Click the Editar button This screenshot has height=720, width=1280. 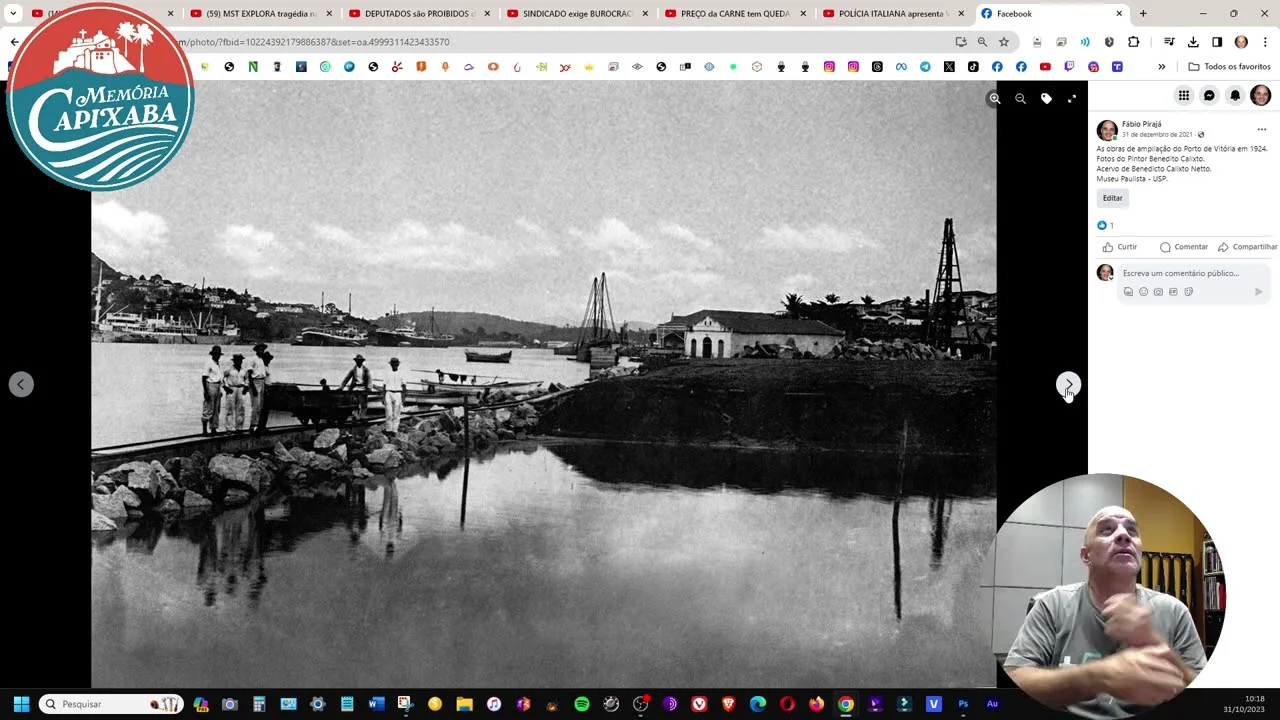(x=1112, y=198)
